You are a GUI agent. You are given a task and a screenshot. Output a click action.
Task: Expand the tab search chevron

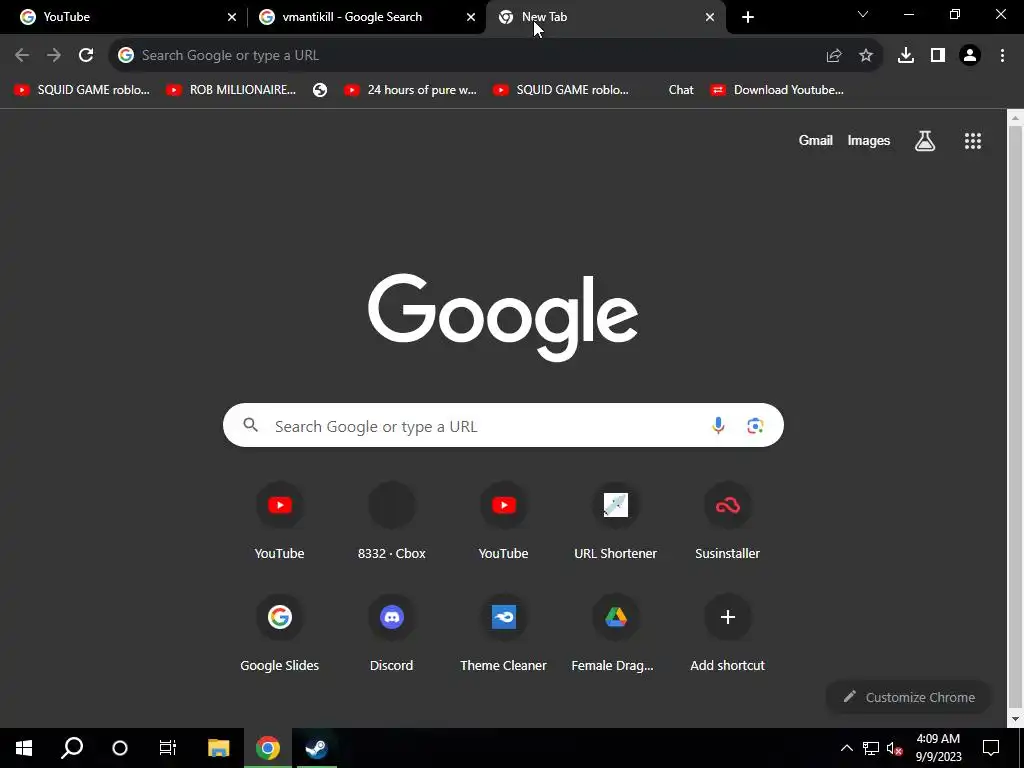[863, 14]
